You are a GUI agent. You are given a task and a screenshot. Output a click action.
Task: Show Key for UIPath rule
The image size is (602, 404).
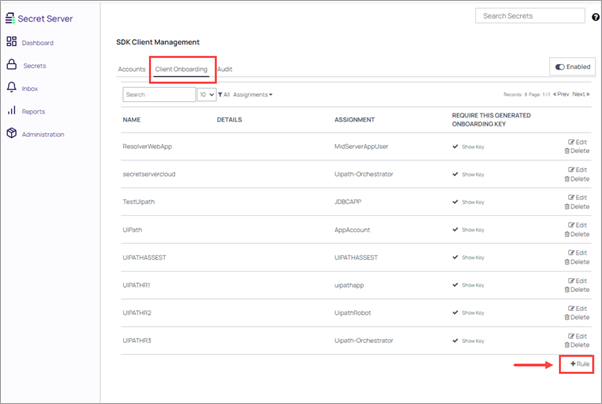[x=473, y=230]
